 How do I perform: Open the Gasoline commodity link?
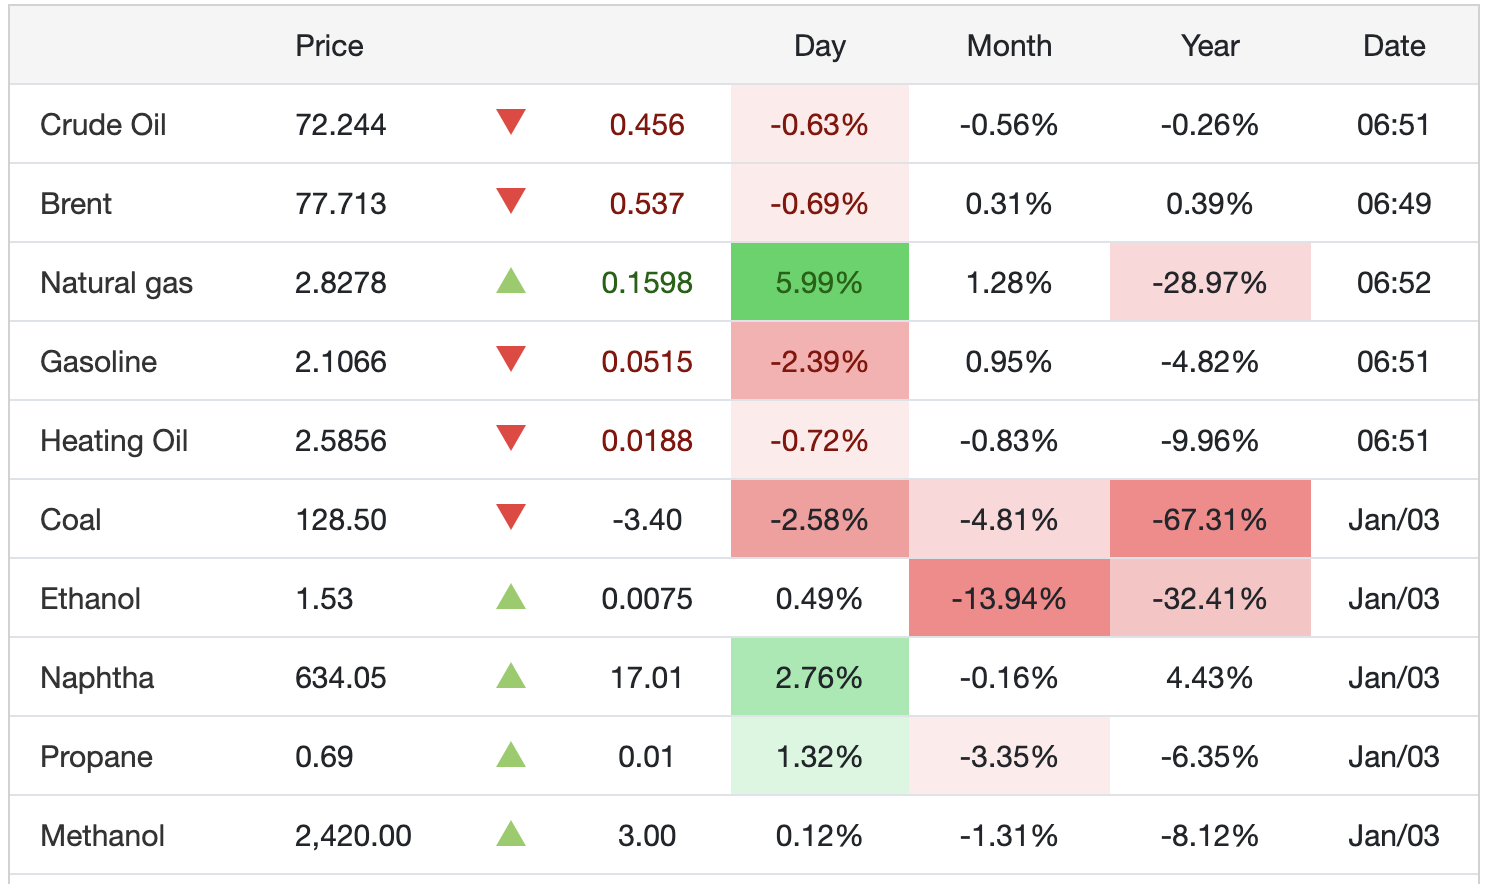point(98,362)
